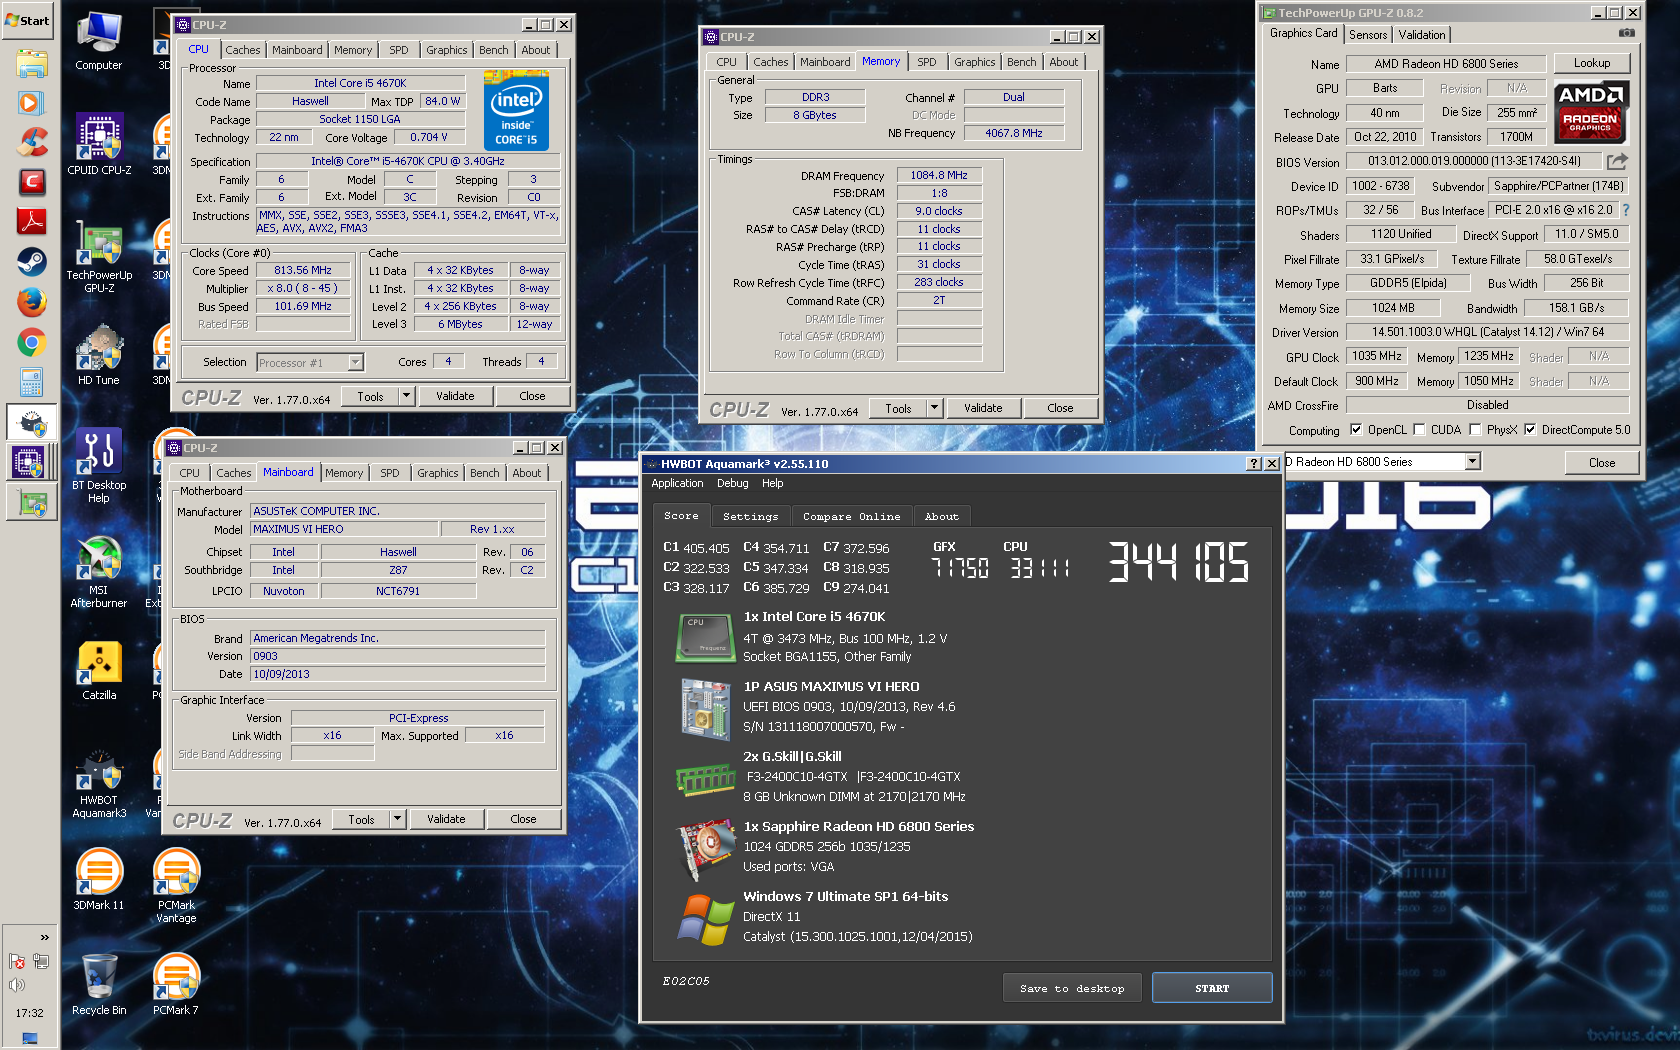
Task: Click the volume icon in system tray
Action: pos(16,985)
